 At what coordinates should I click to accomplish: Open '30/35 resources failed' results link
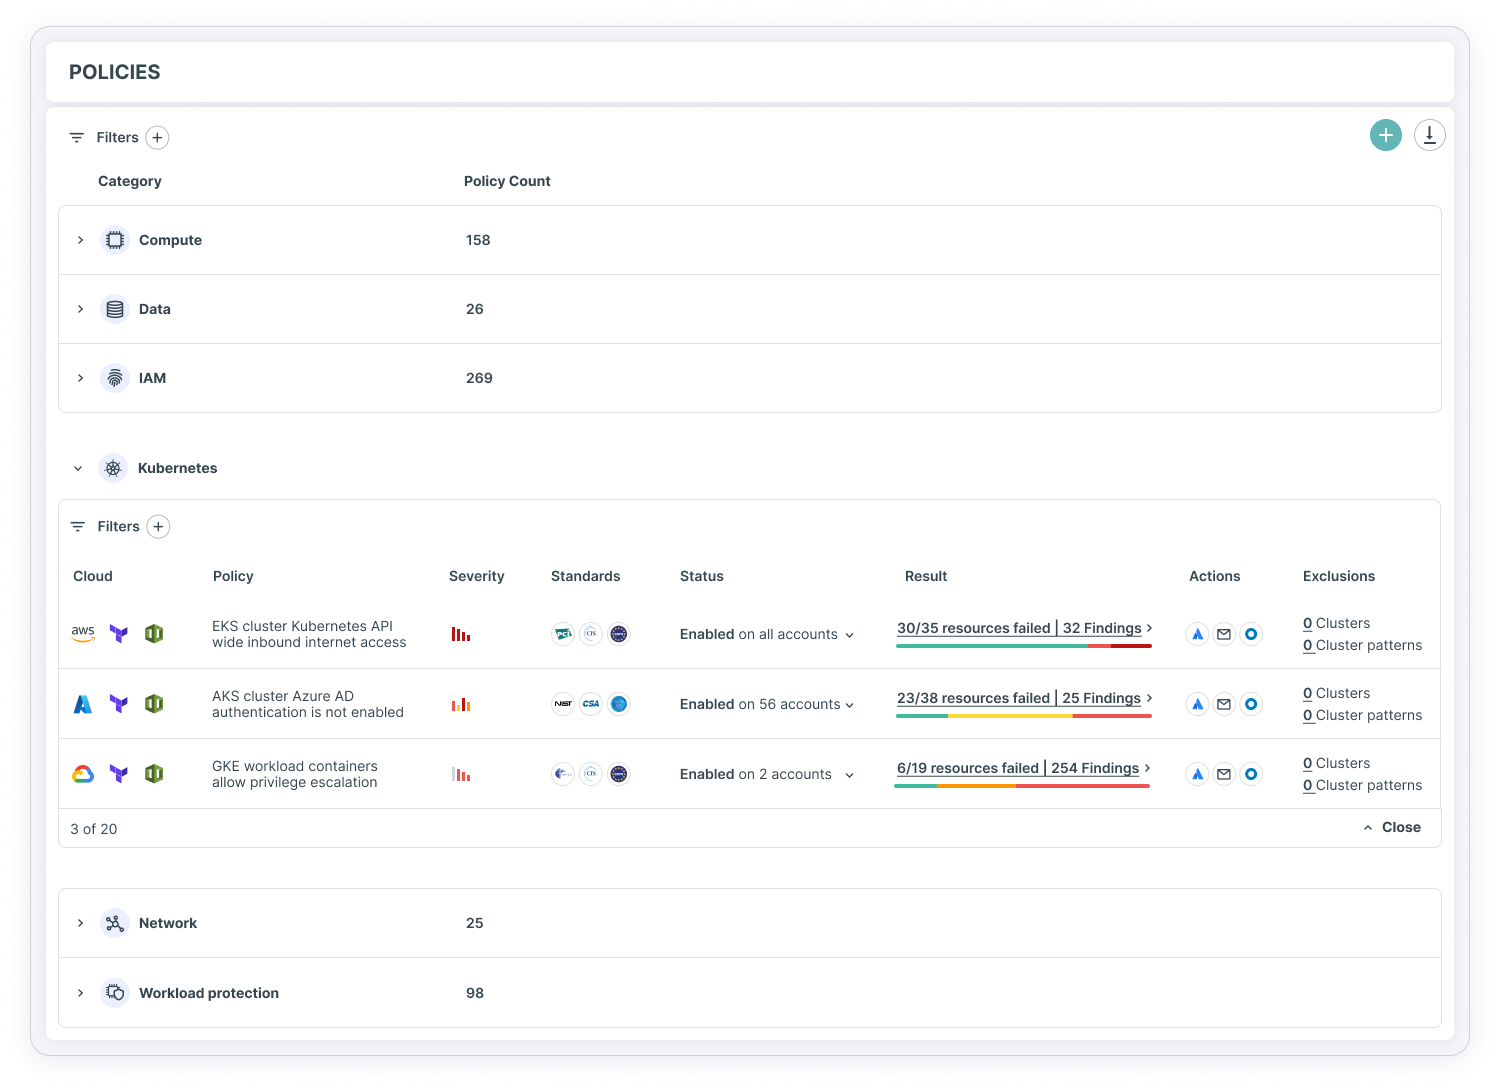click(x=973, y=628)
